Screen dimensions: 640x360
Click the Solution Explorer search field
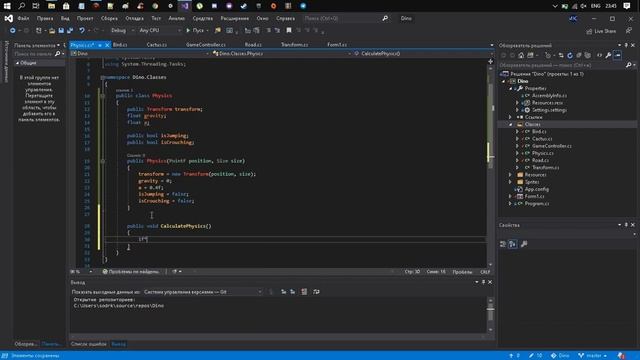tap(562, 65)
